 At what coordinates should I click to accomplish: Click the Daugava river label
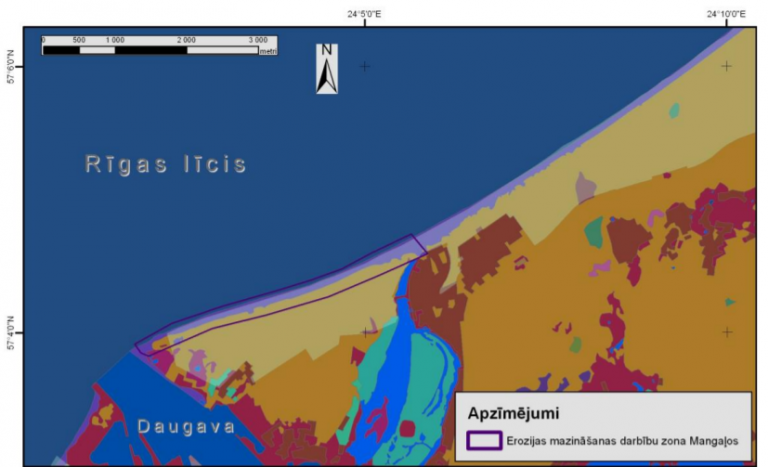coord(186,427)
